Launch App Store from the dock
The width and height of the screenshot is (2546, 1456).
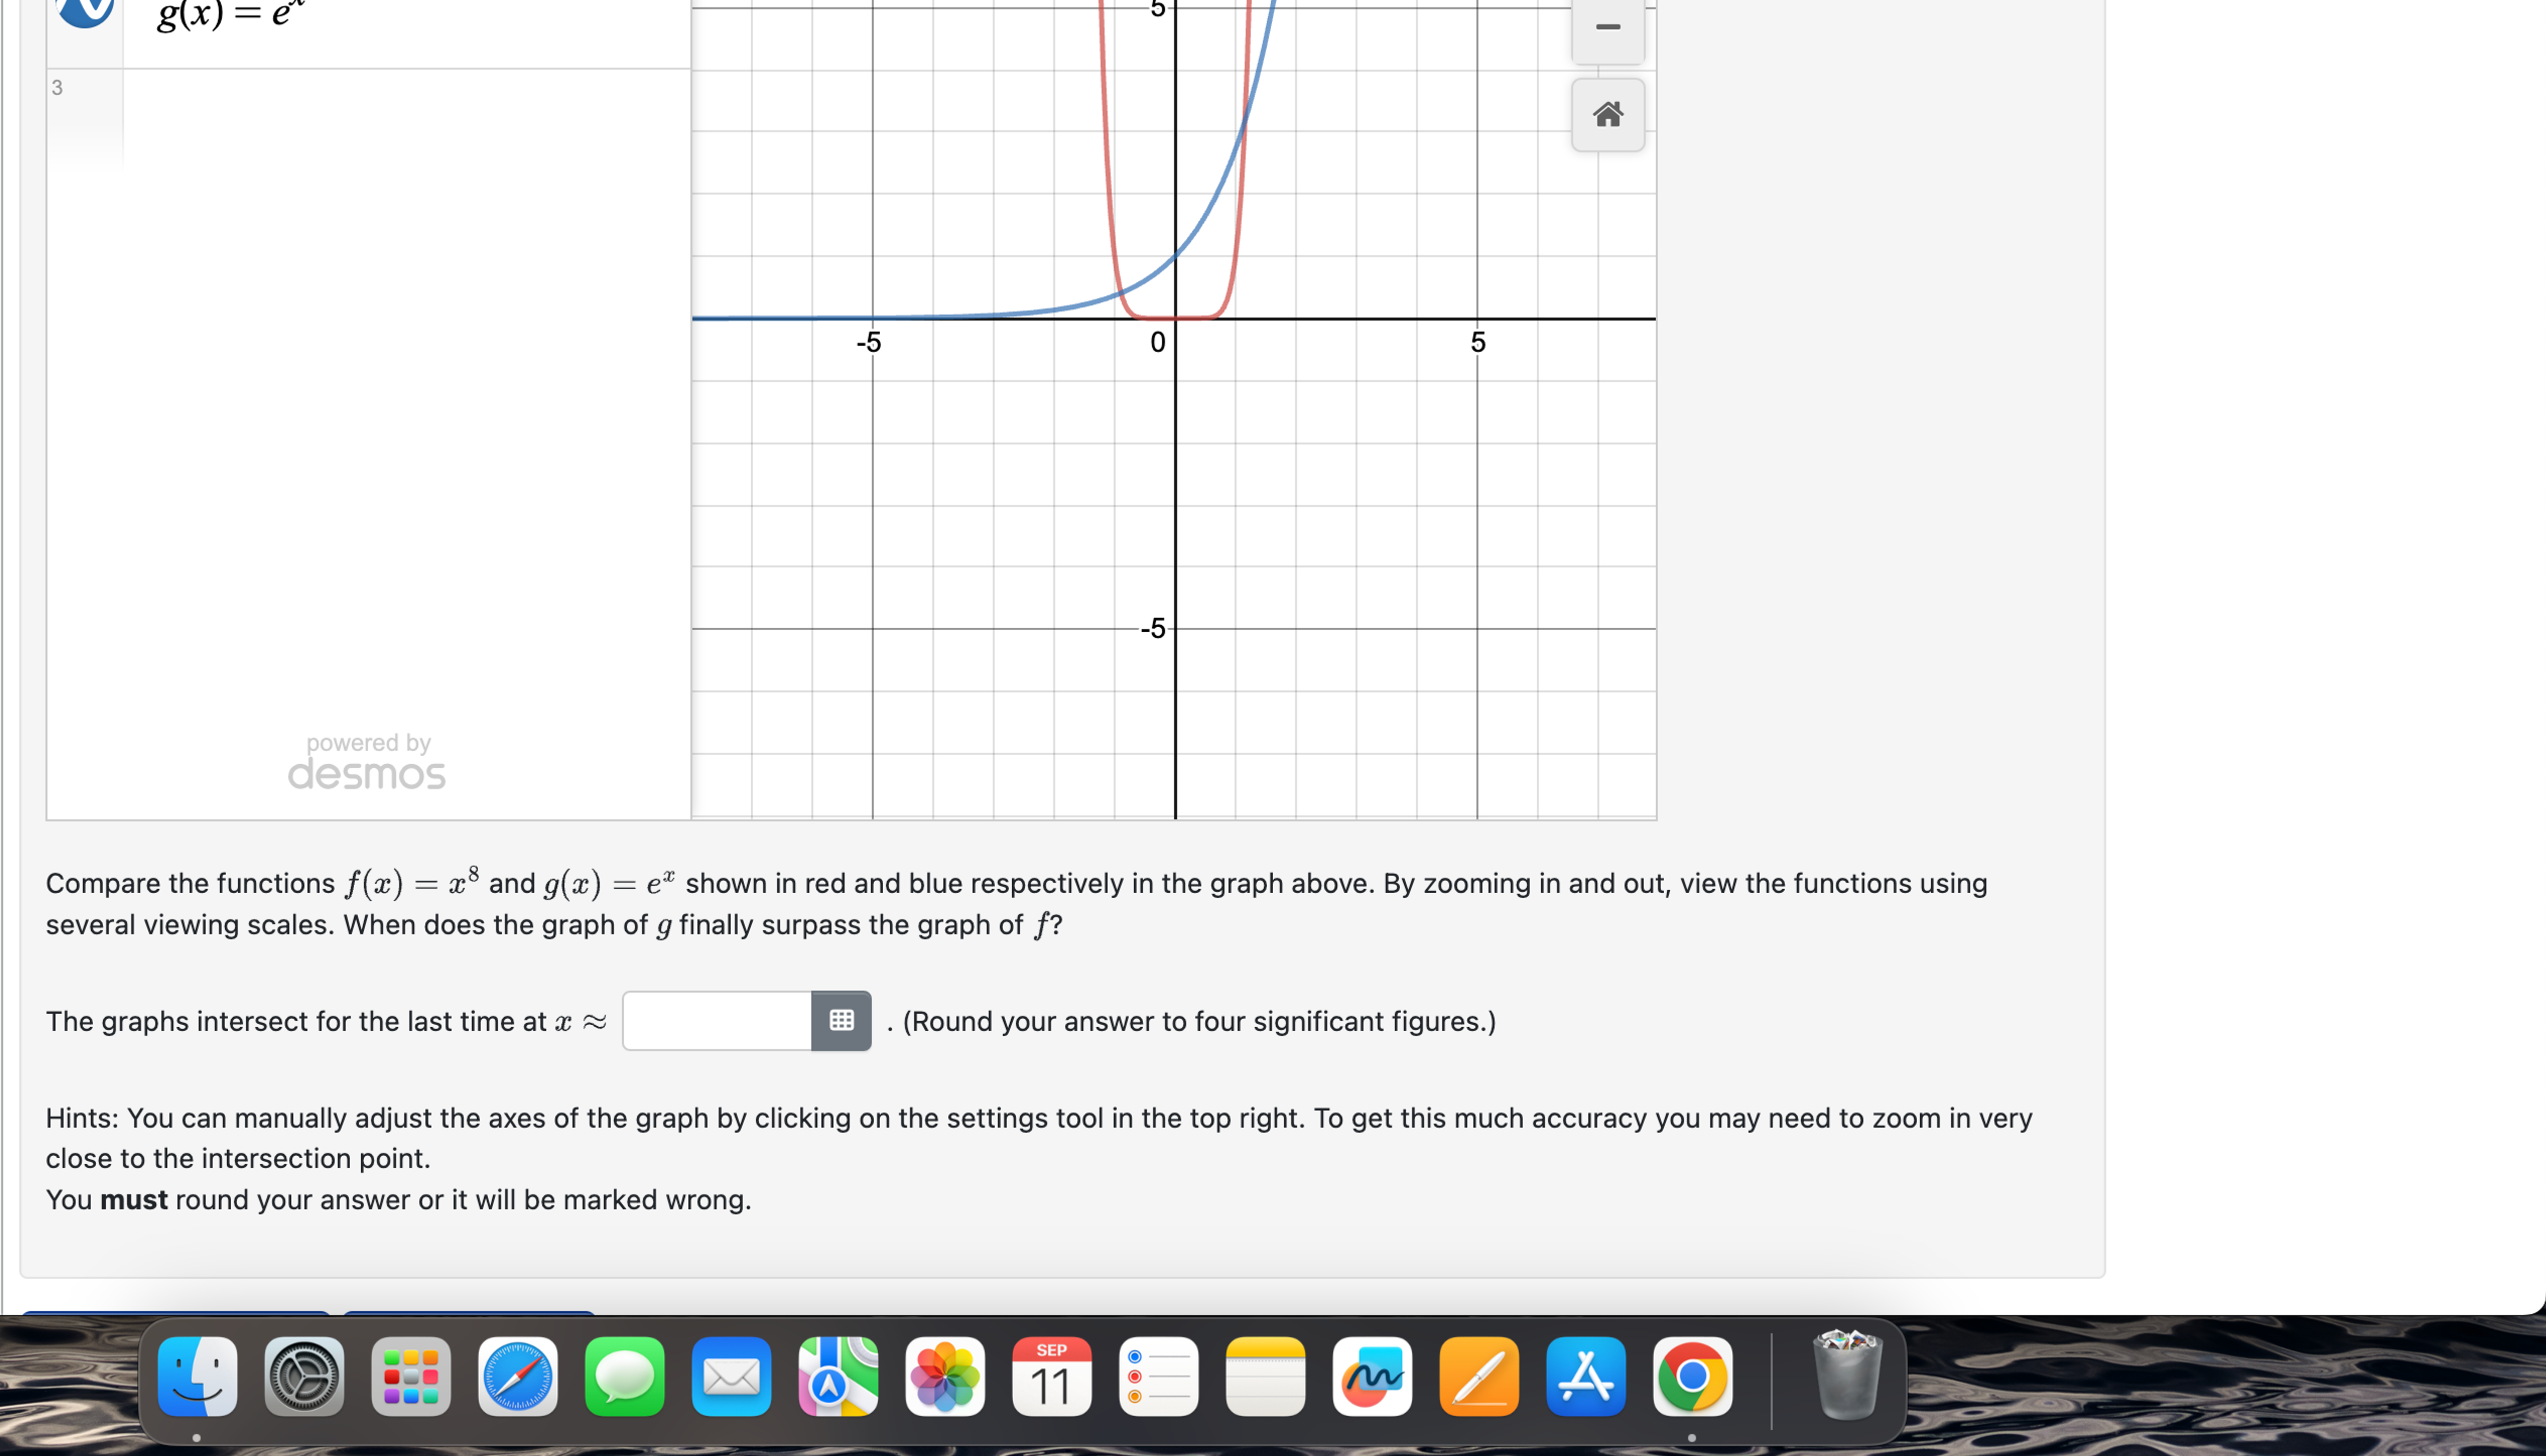coord(1585,1377)
